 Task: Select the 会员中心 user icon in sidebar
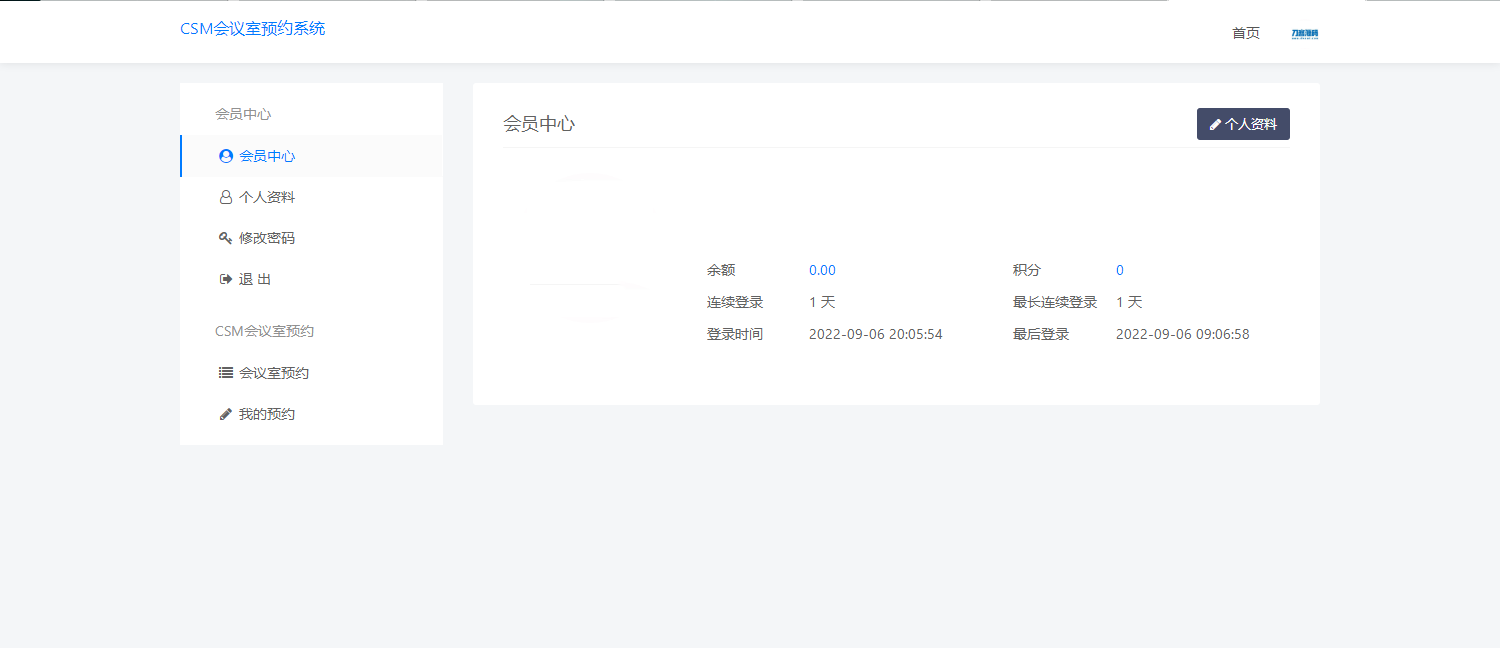pyautogui.click(x=225, y=155)
